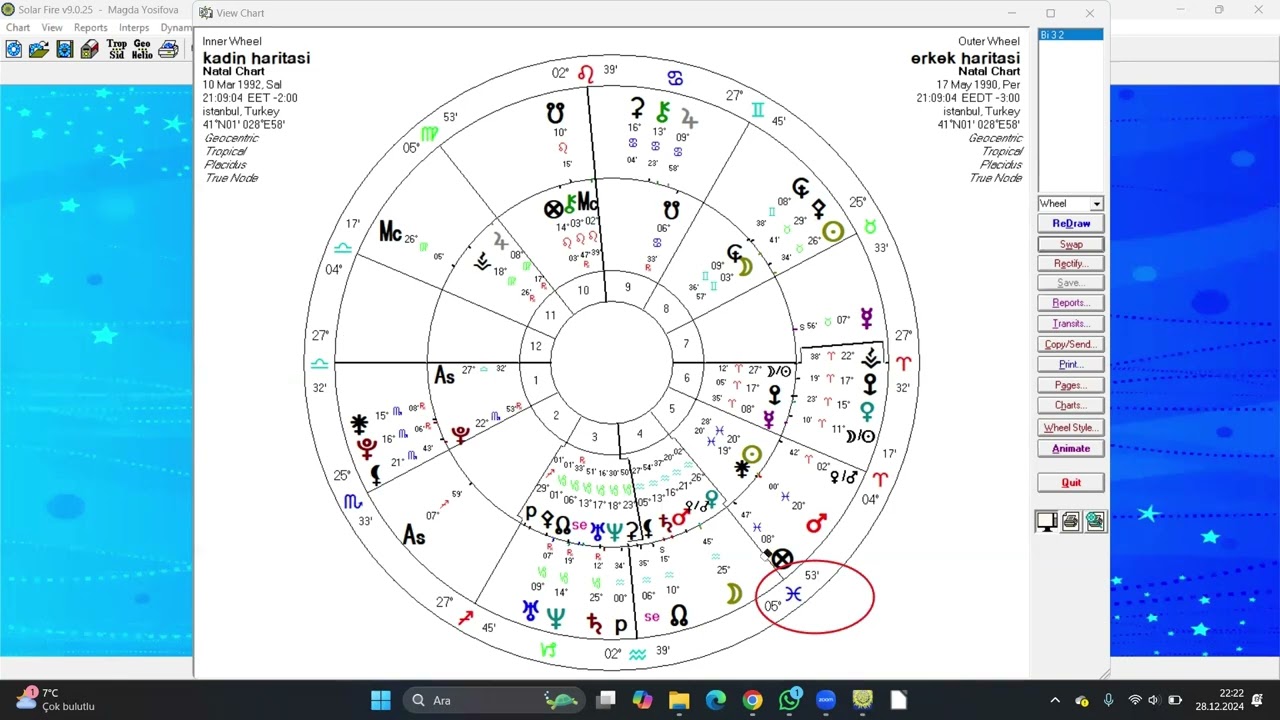Click the Swap button
The width and height of the screenshot is (1280, 720).
pyautogui.click(x=1071, y=244)
